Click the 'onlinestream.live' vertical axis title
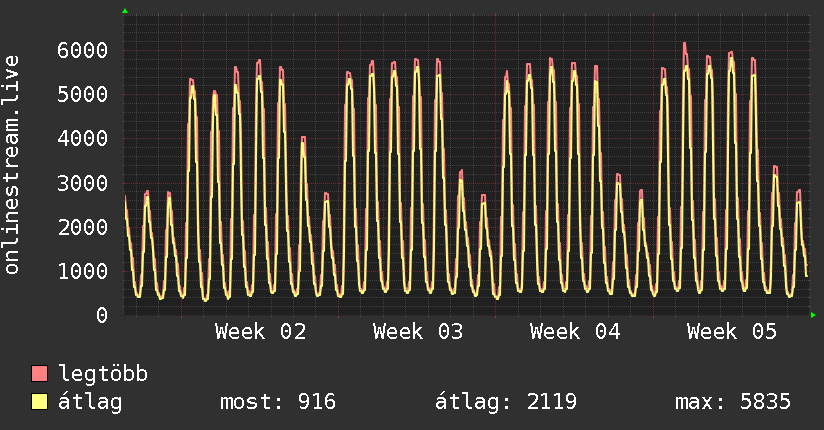Image resolution: width=824 pixels, height=430 pixels. pyautogui.click(x=12, y=165)
